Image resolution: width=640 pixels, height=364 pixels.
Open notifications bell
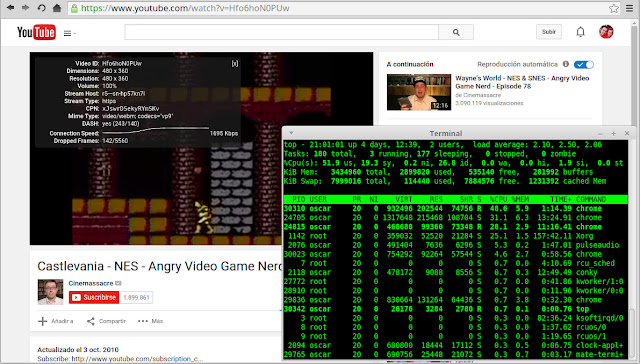580,32
